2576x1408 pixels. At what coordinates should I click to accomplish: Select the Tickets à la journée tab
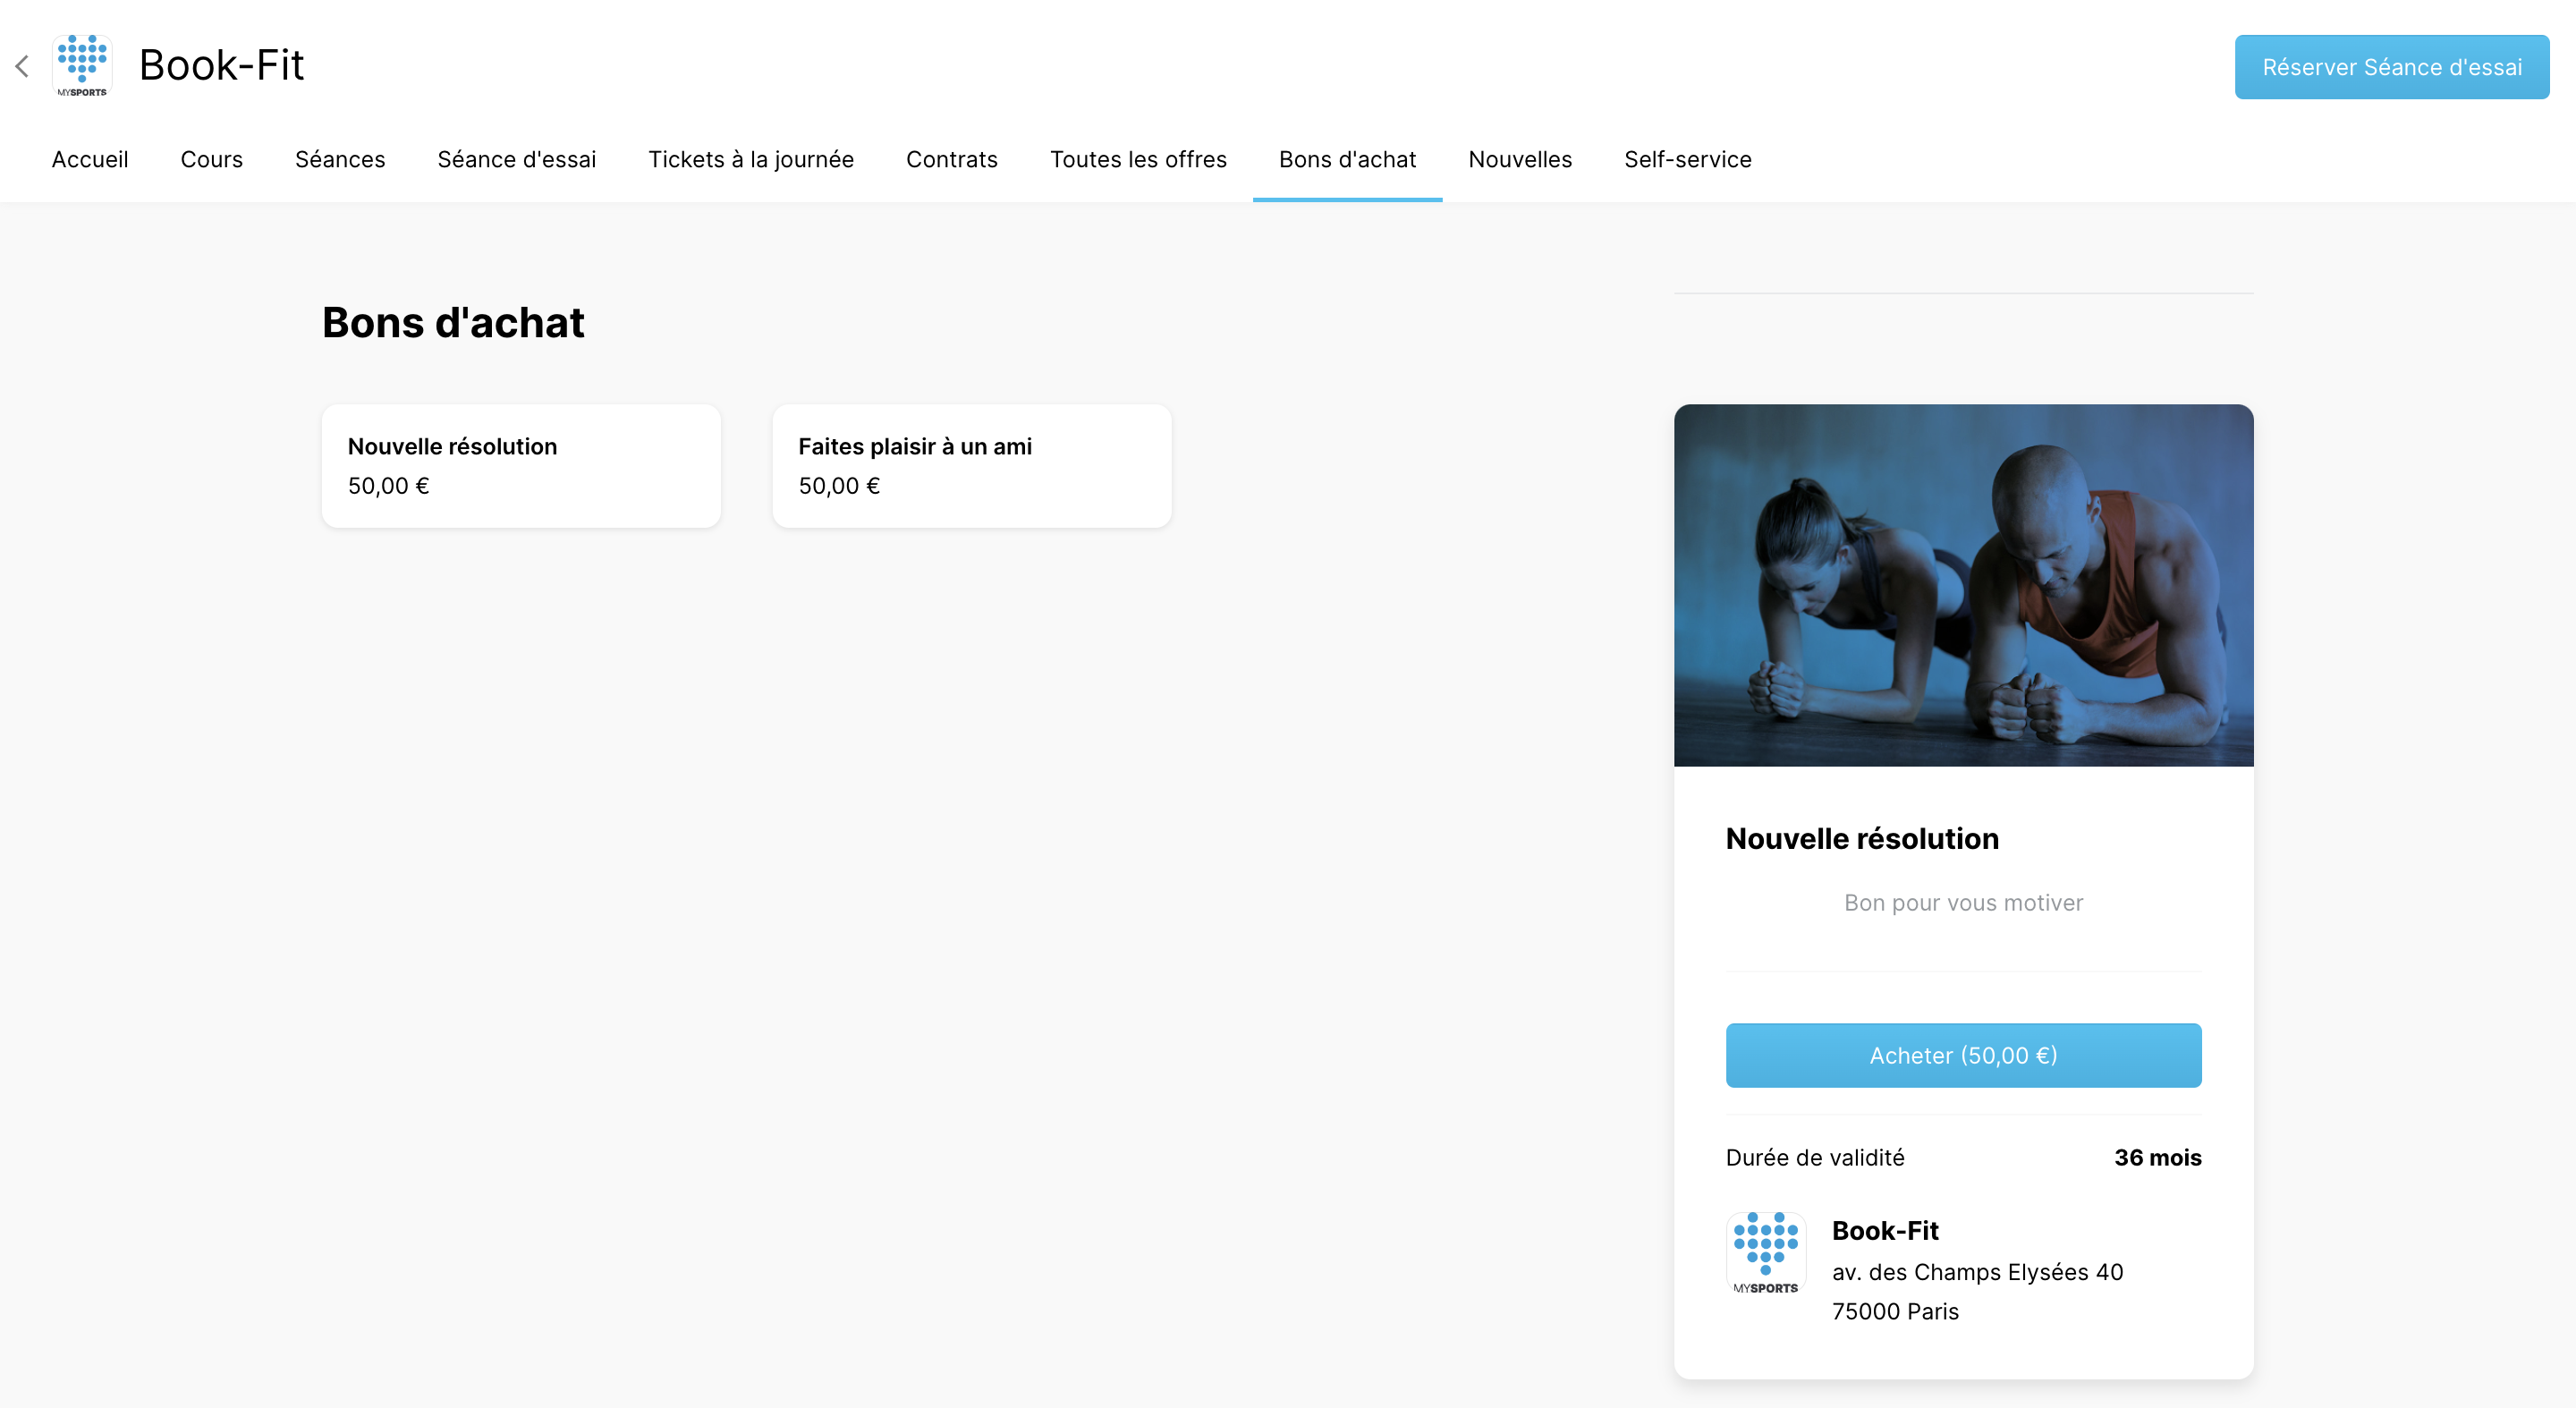tap(751, 159)
